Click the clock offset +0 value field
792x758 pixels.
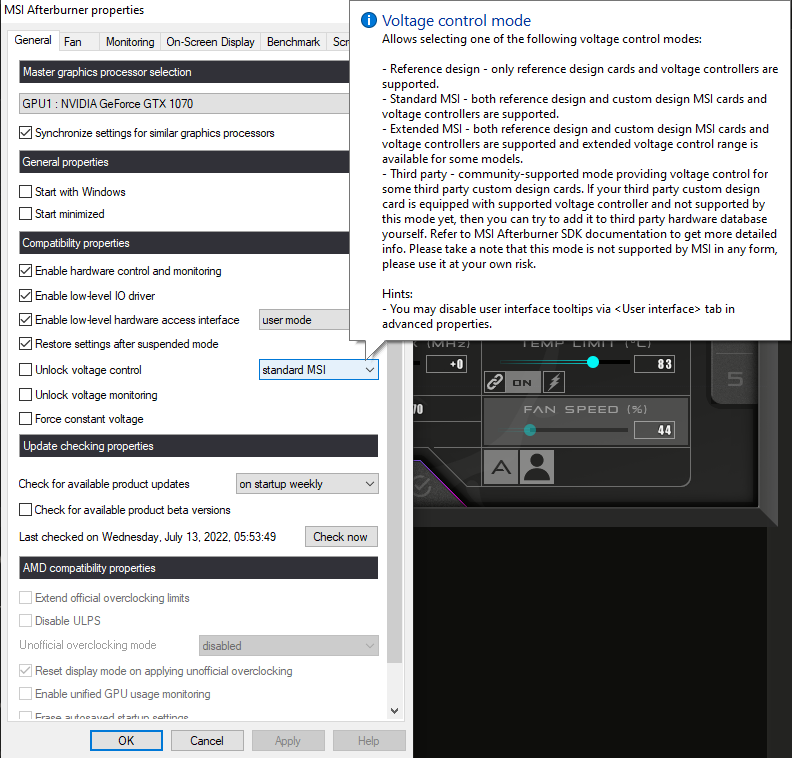pyautogui.click(x=446, y=364)
